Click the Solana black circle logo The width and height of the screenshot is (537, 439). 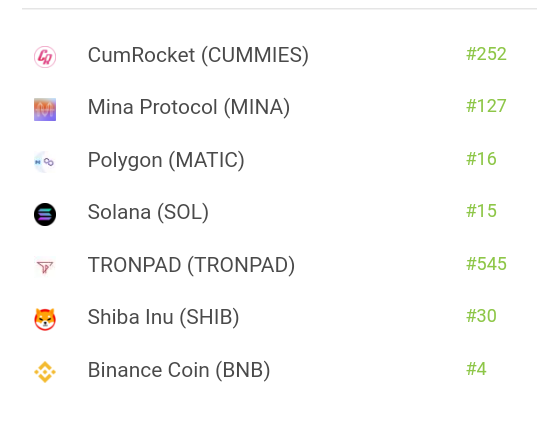pyautogui.click(x=45, y=214)
